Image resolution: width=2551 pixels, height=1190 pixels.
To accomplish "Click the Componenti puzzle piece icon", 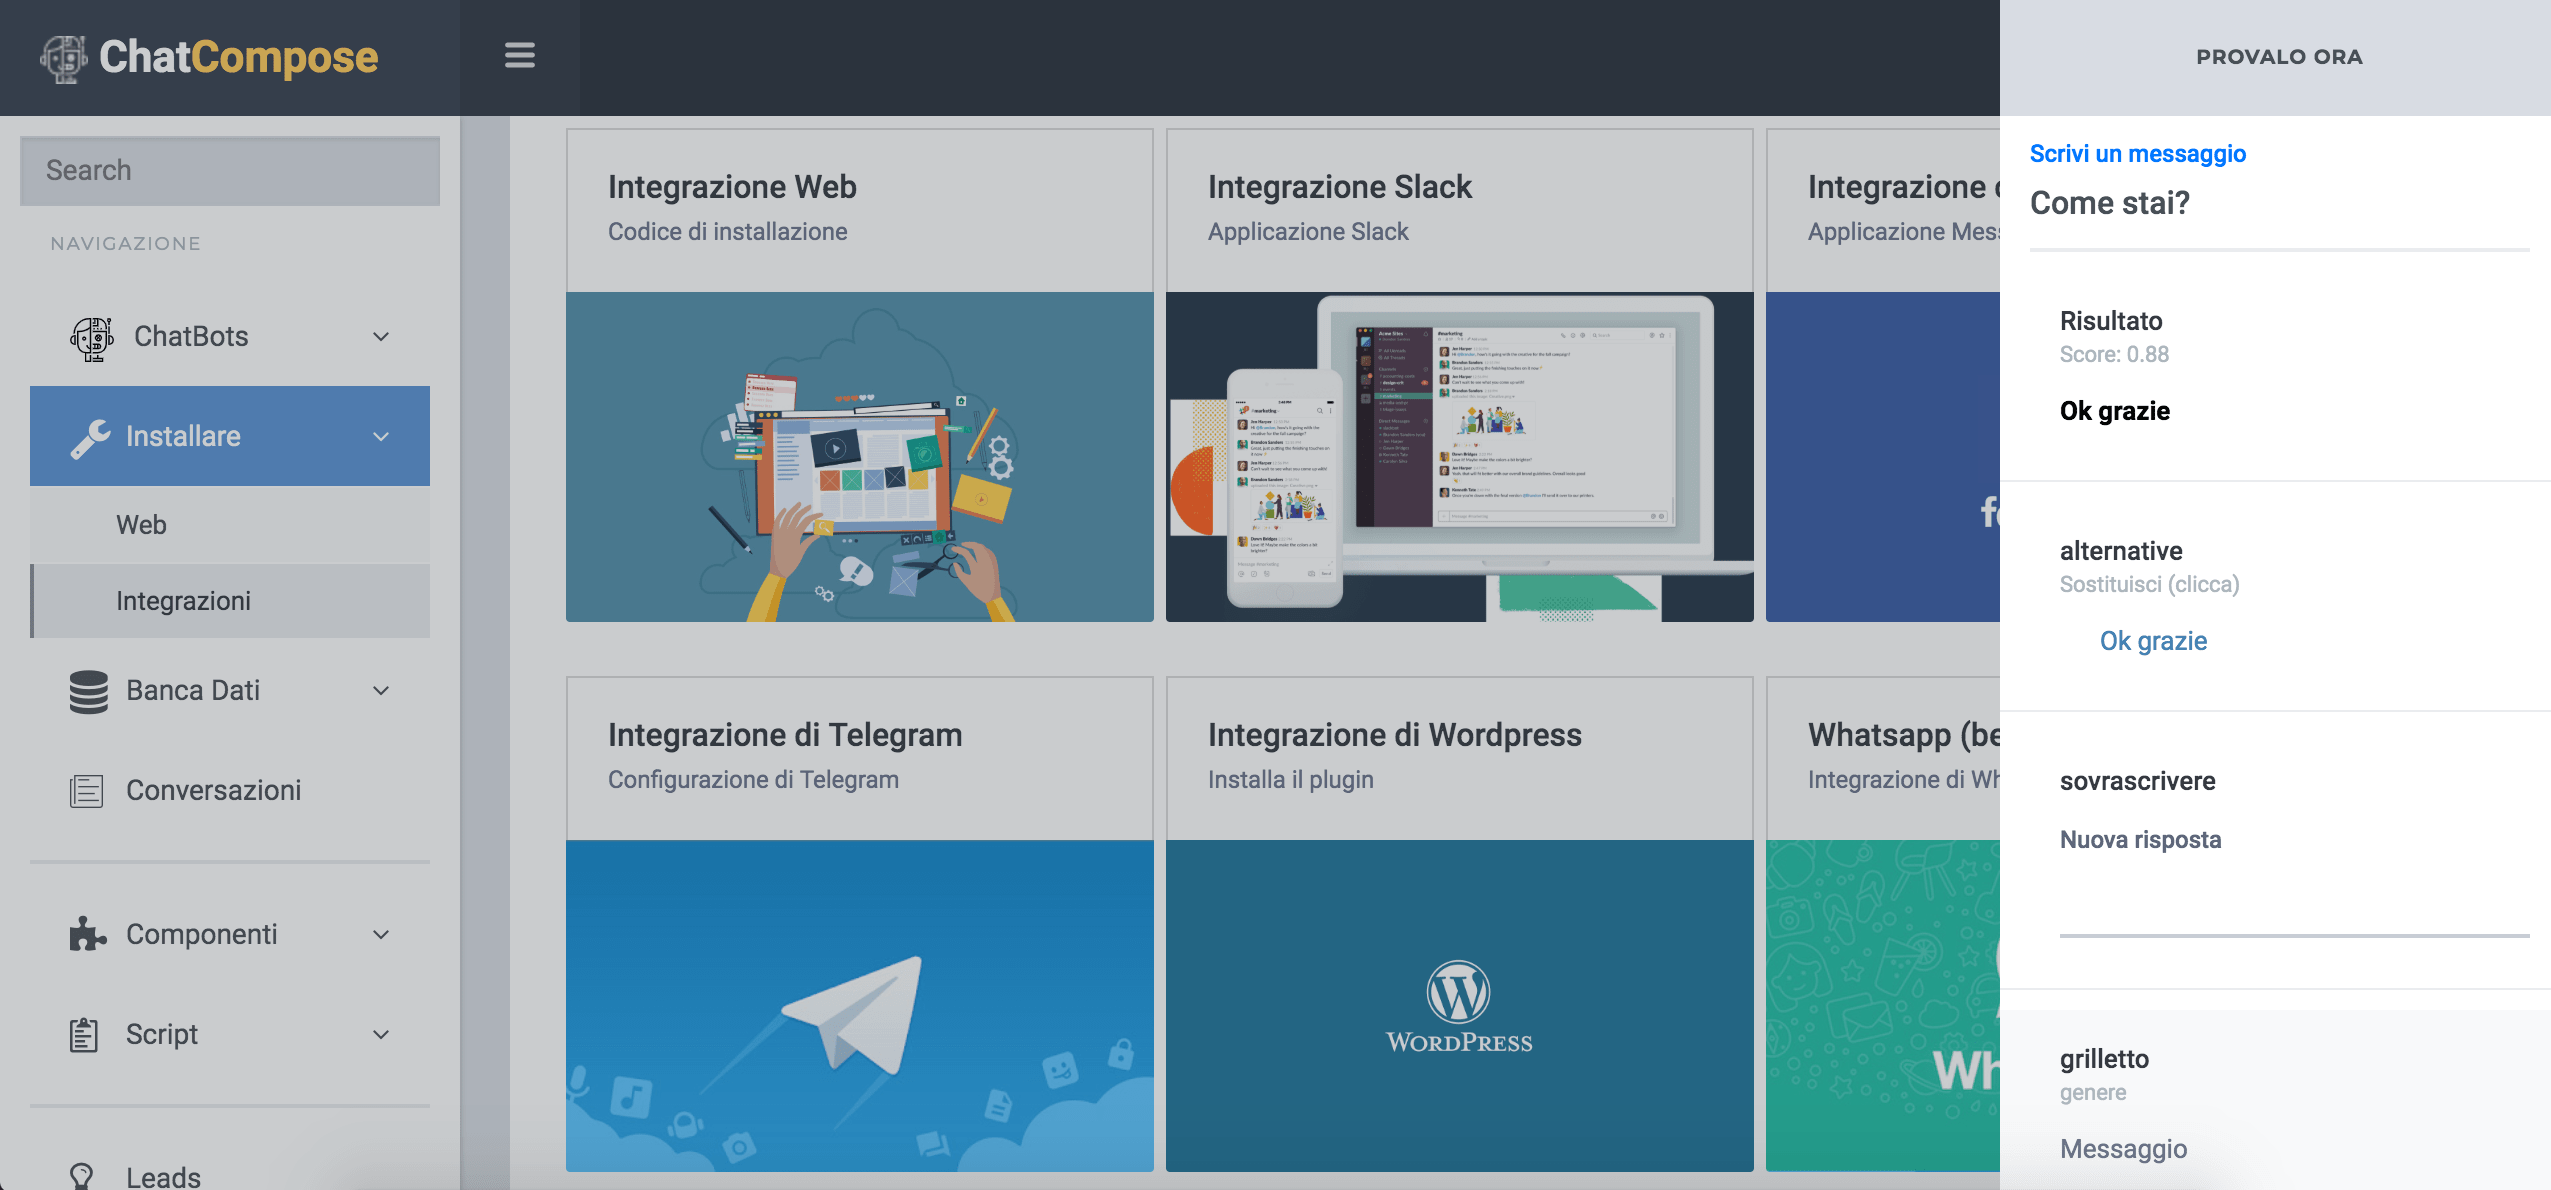I will point(88,934).
